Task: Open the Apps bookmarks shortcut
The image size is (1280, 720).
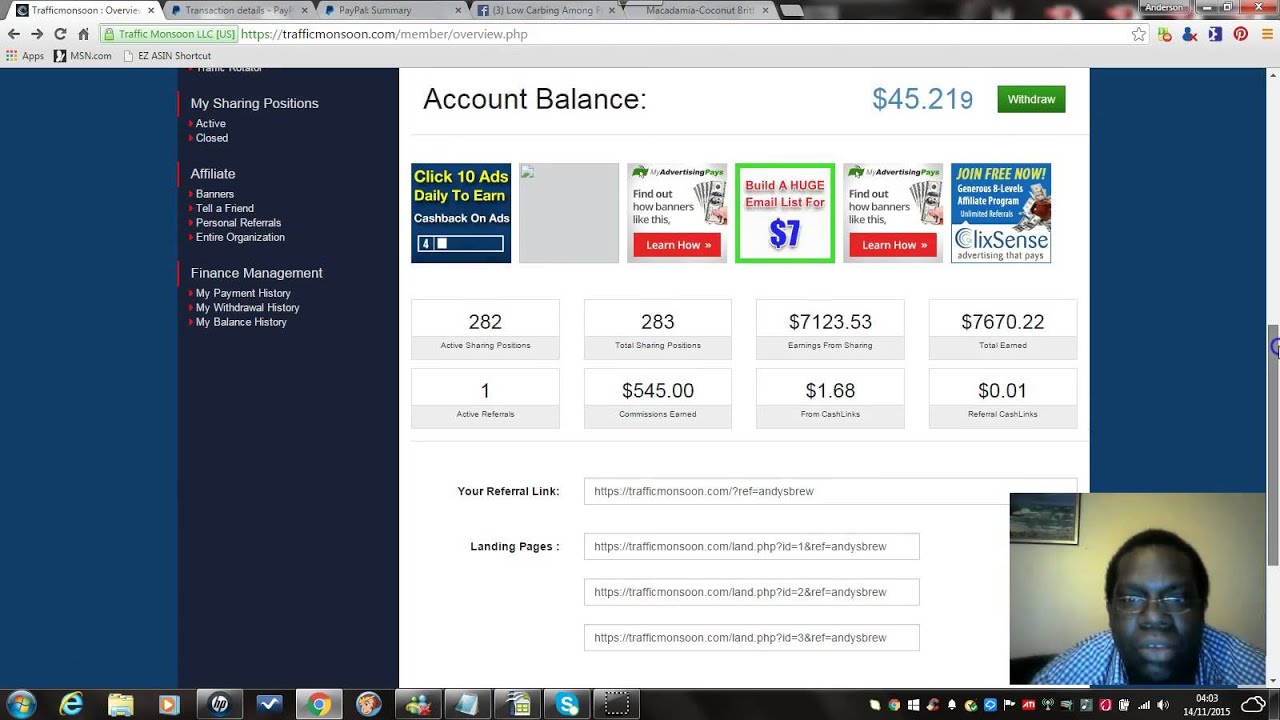Action: point(25,56)
